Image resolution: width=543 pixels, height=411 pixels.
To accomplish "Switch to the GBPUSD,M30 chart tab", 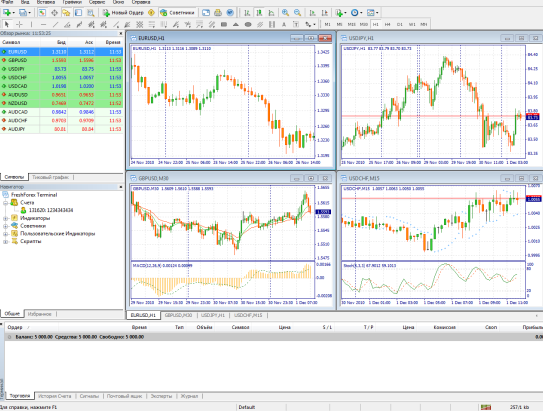I will tap(178, 315).
